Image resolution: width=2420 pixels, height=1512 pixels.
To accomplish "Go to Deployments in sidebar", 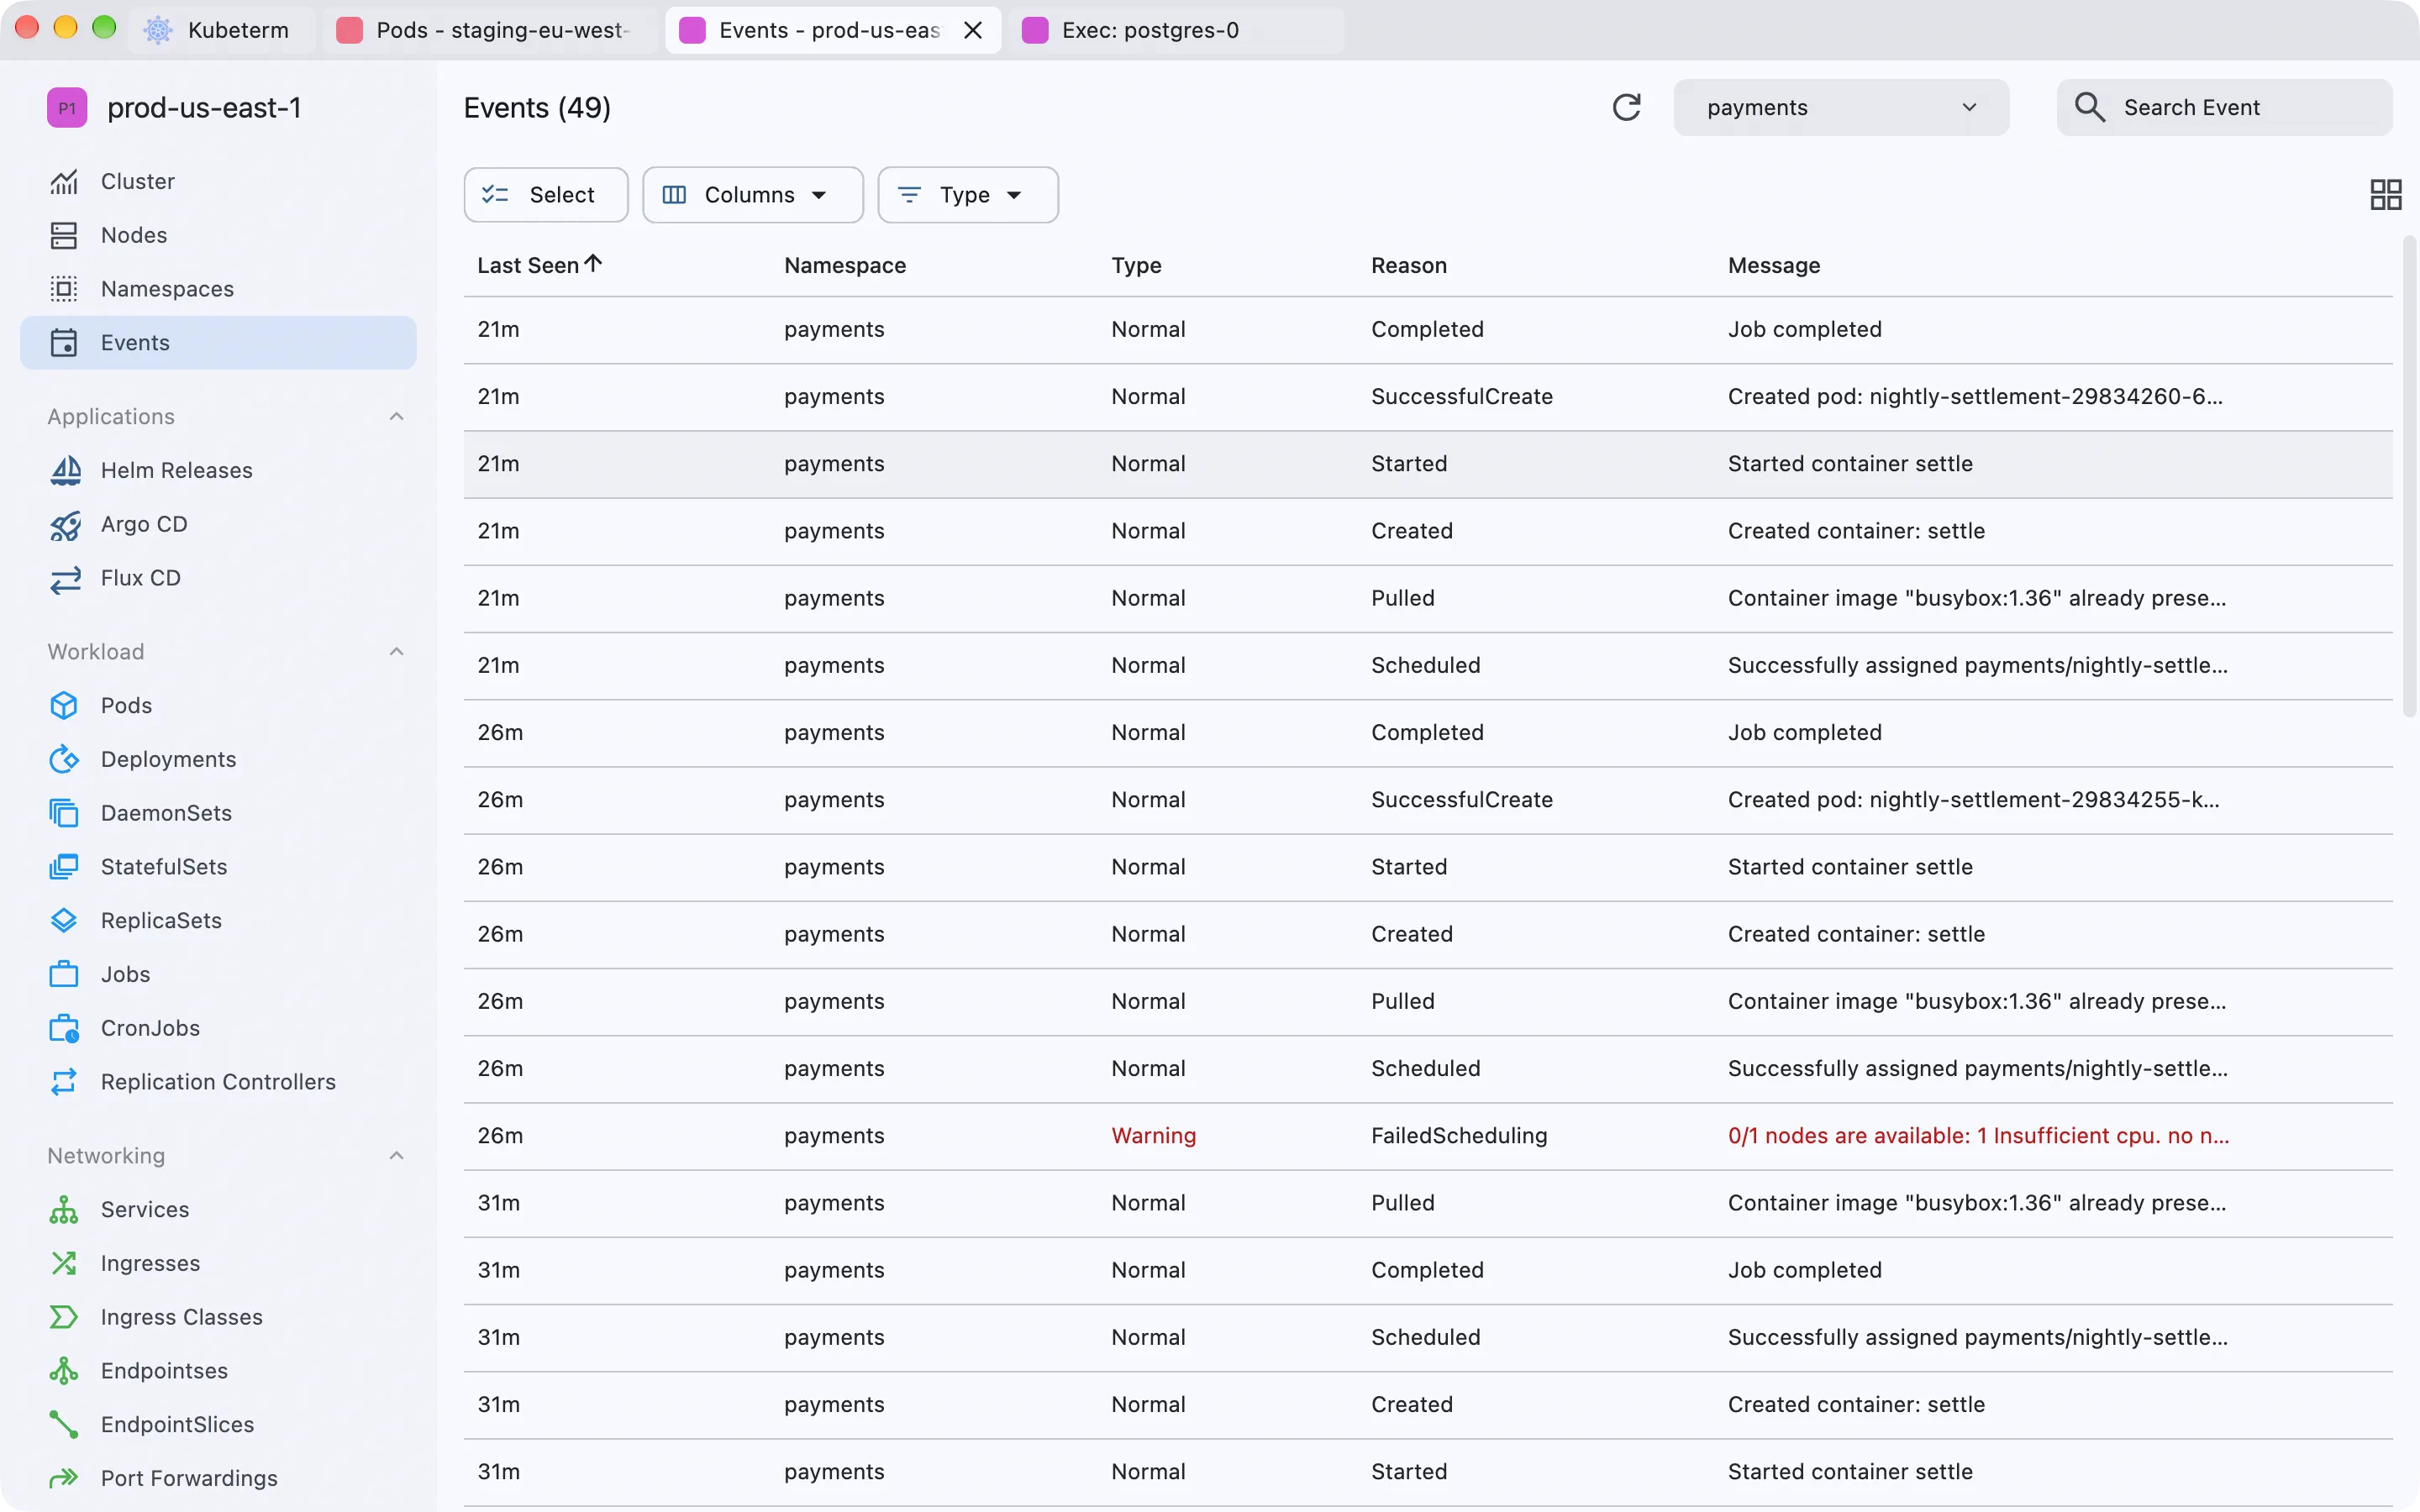I will coord(218,759).
